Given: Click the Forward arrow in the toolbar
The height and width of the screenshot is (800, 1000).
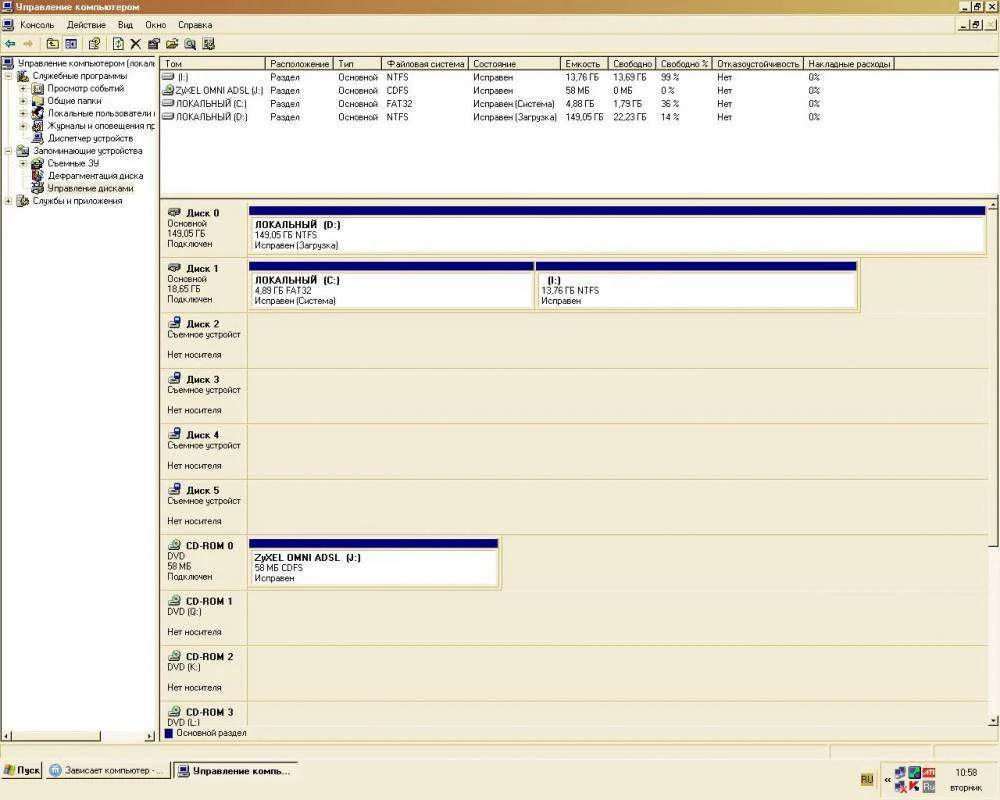Looking at the screenshot, I should point(28,44).
